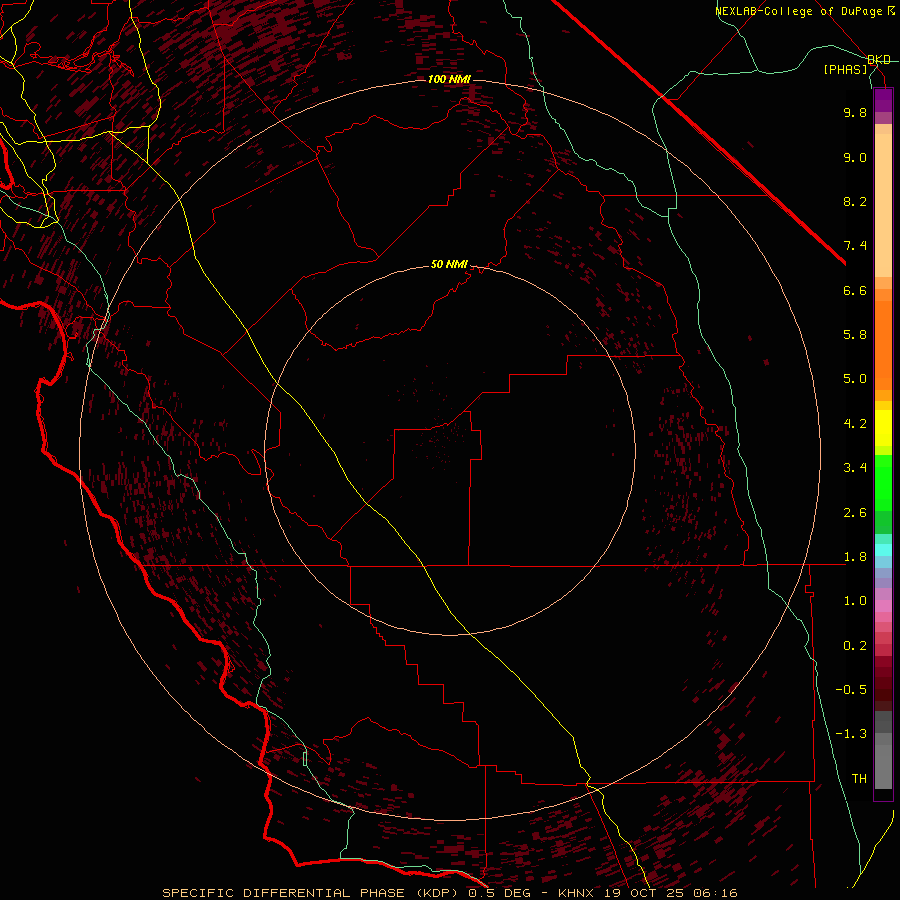Click the BKD label above the color scale

click(879, 60)
